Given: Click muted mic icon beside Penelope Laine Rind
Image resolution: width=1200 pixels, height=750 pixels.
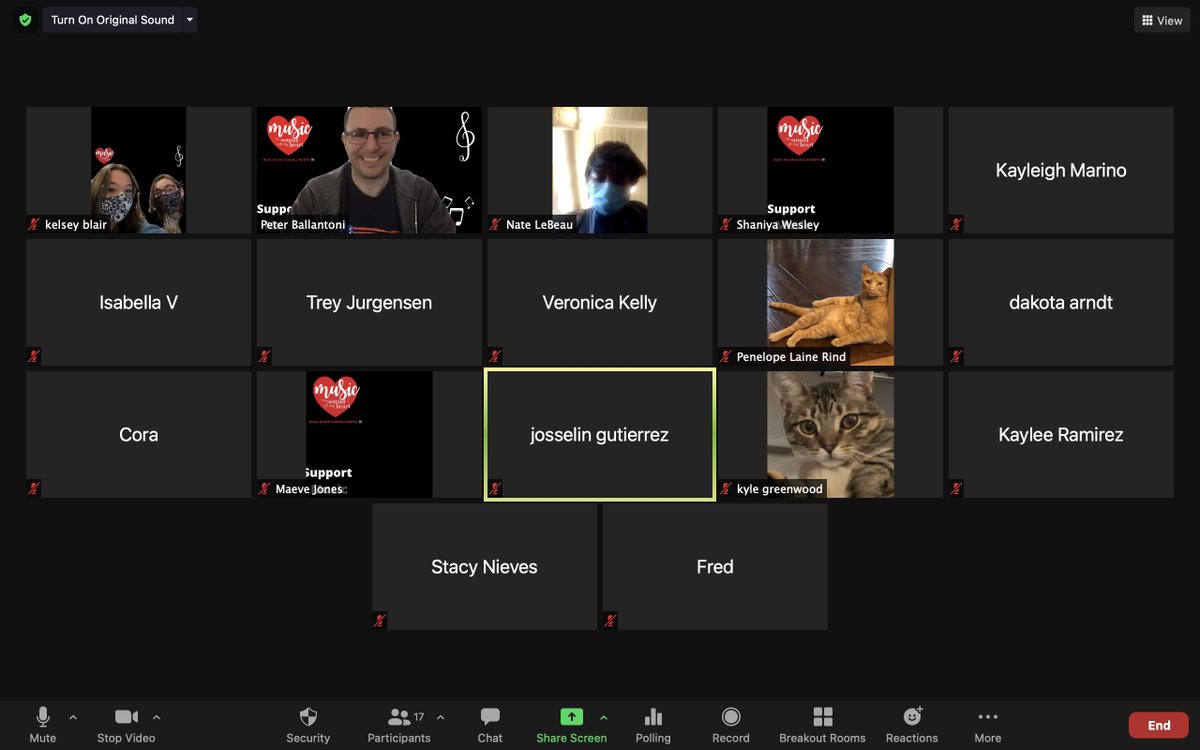Looking at the screenshot, I should tap(726, 356).
